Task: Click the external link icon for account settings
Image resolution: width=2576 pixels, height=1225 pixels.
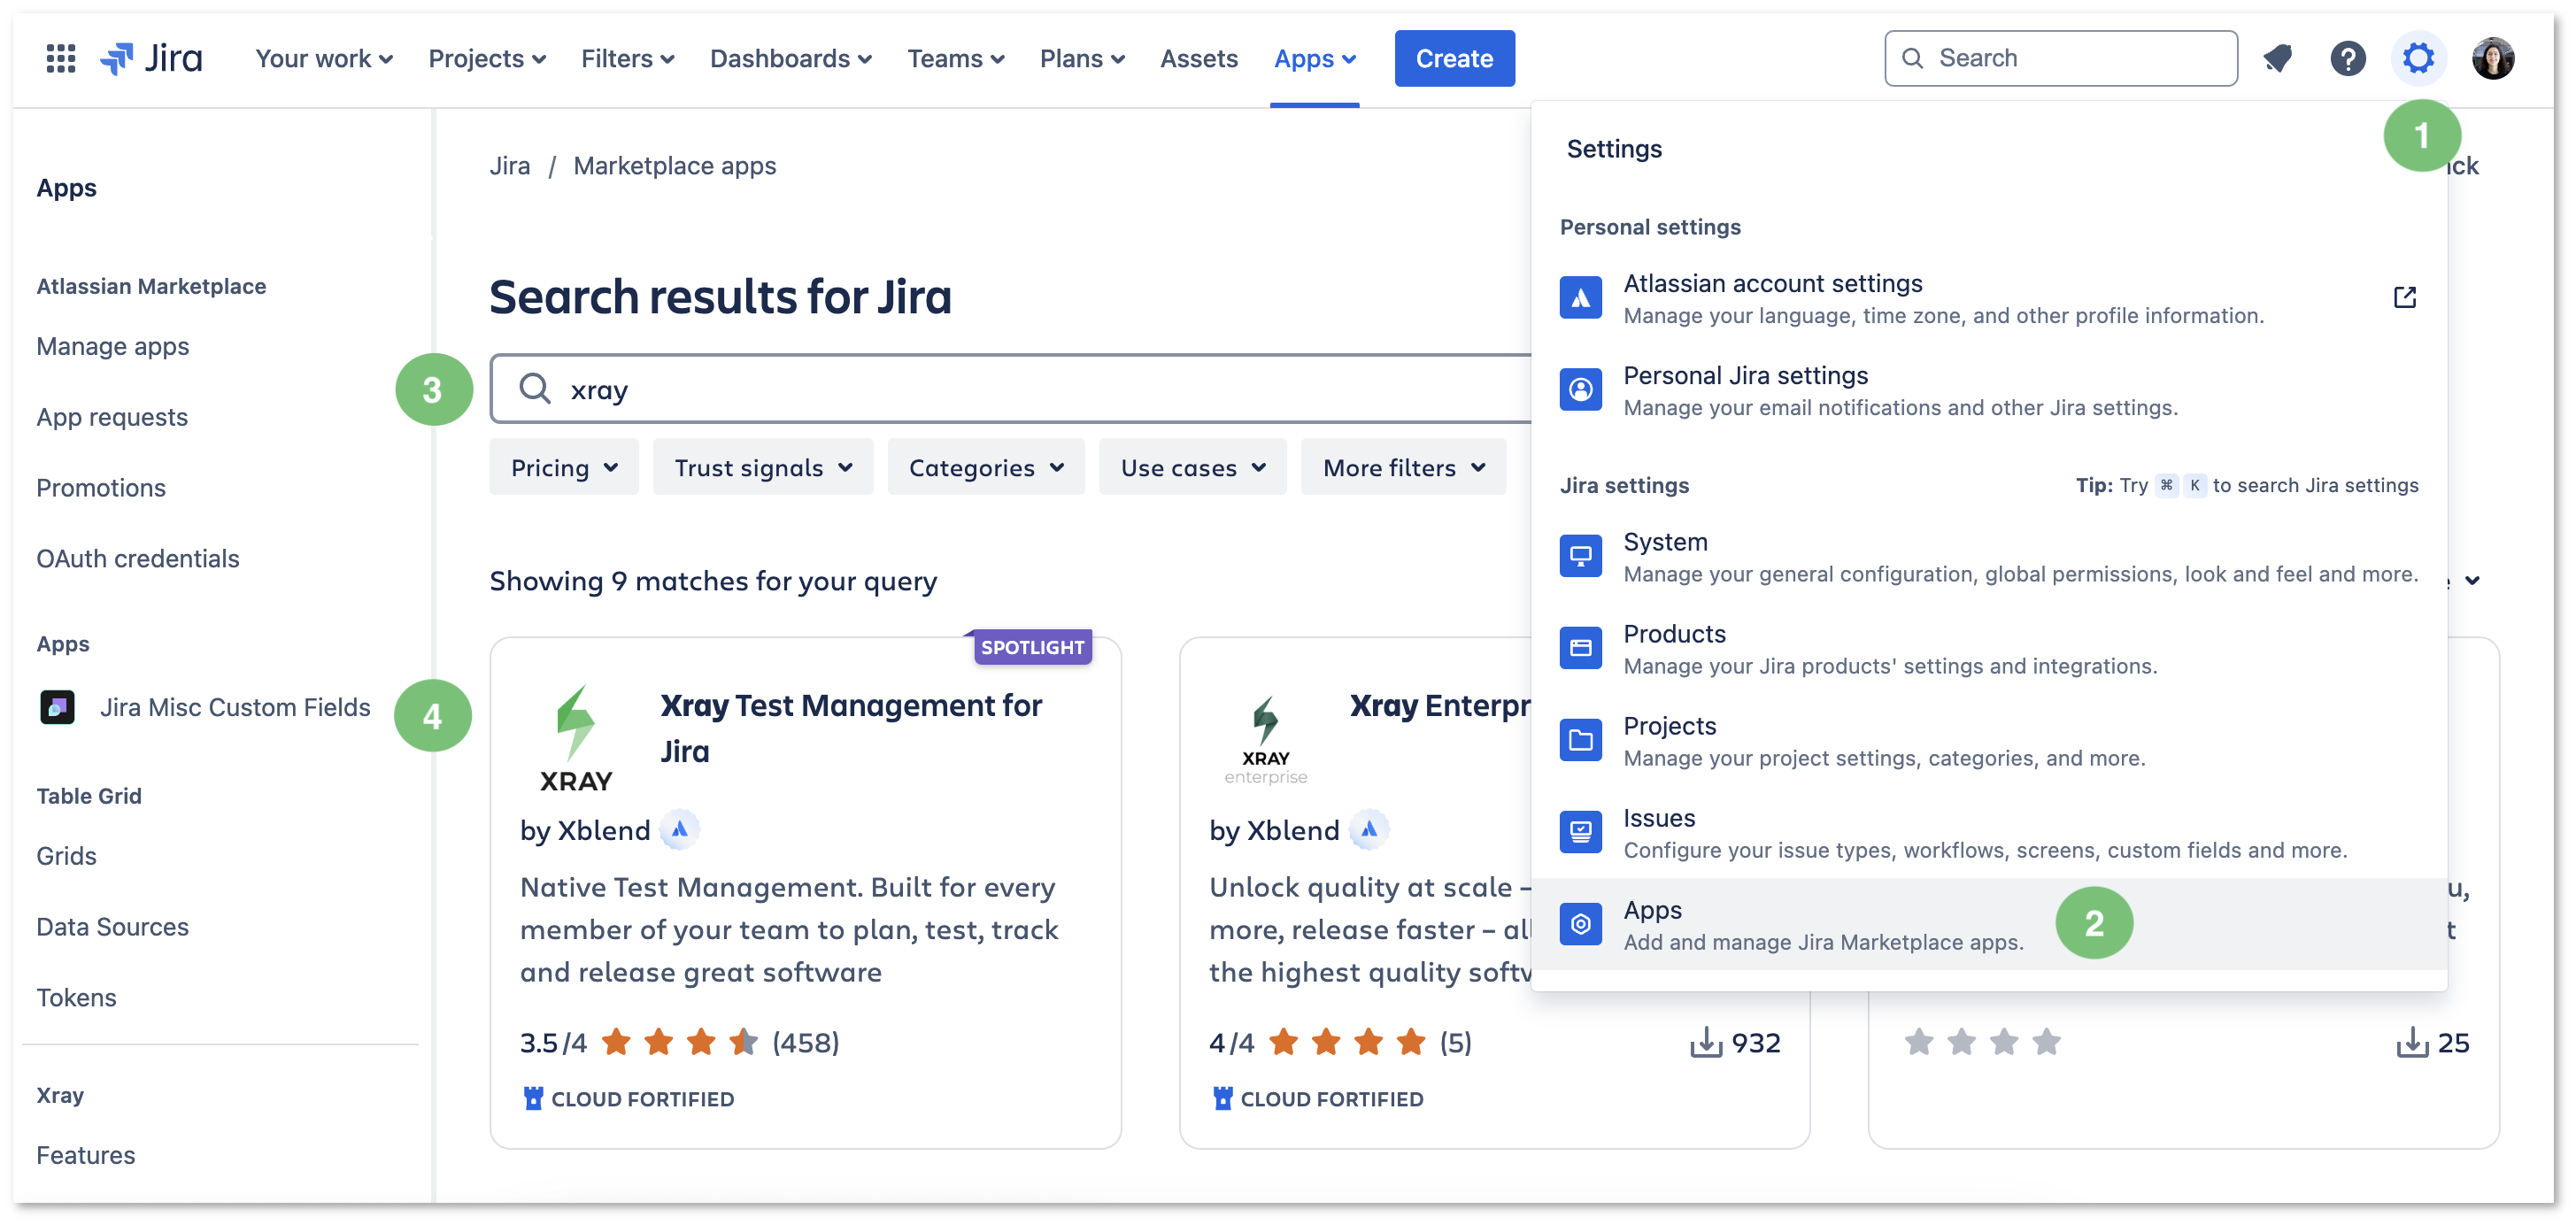Action: pos(2404,298)
